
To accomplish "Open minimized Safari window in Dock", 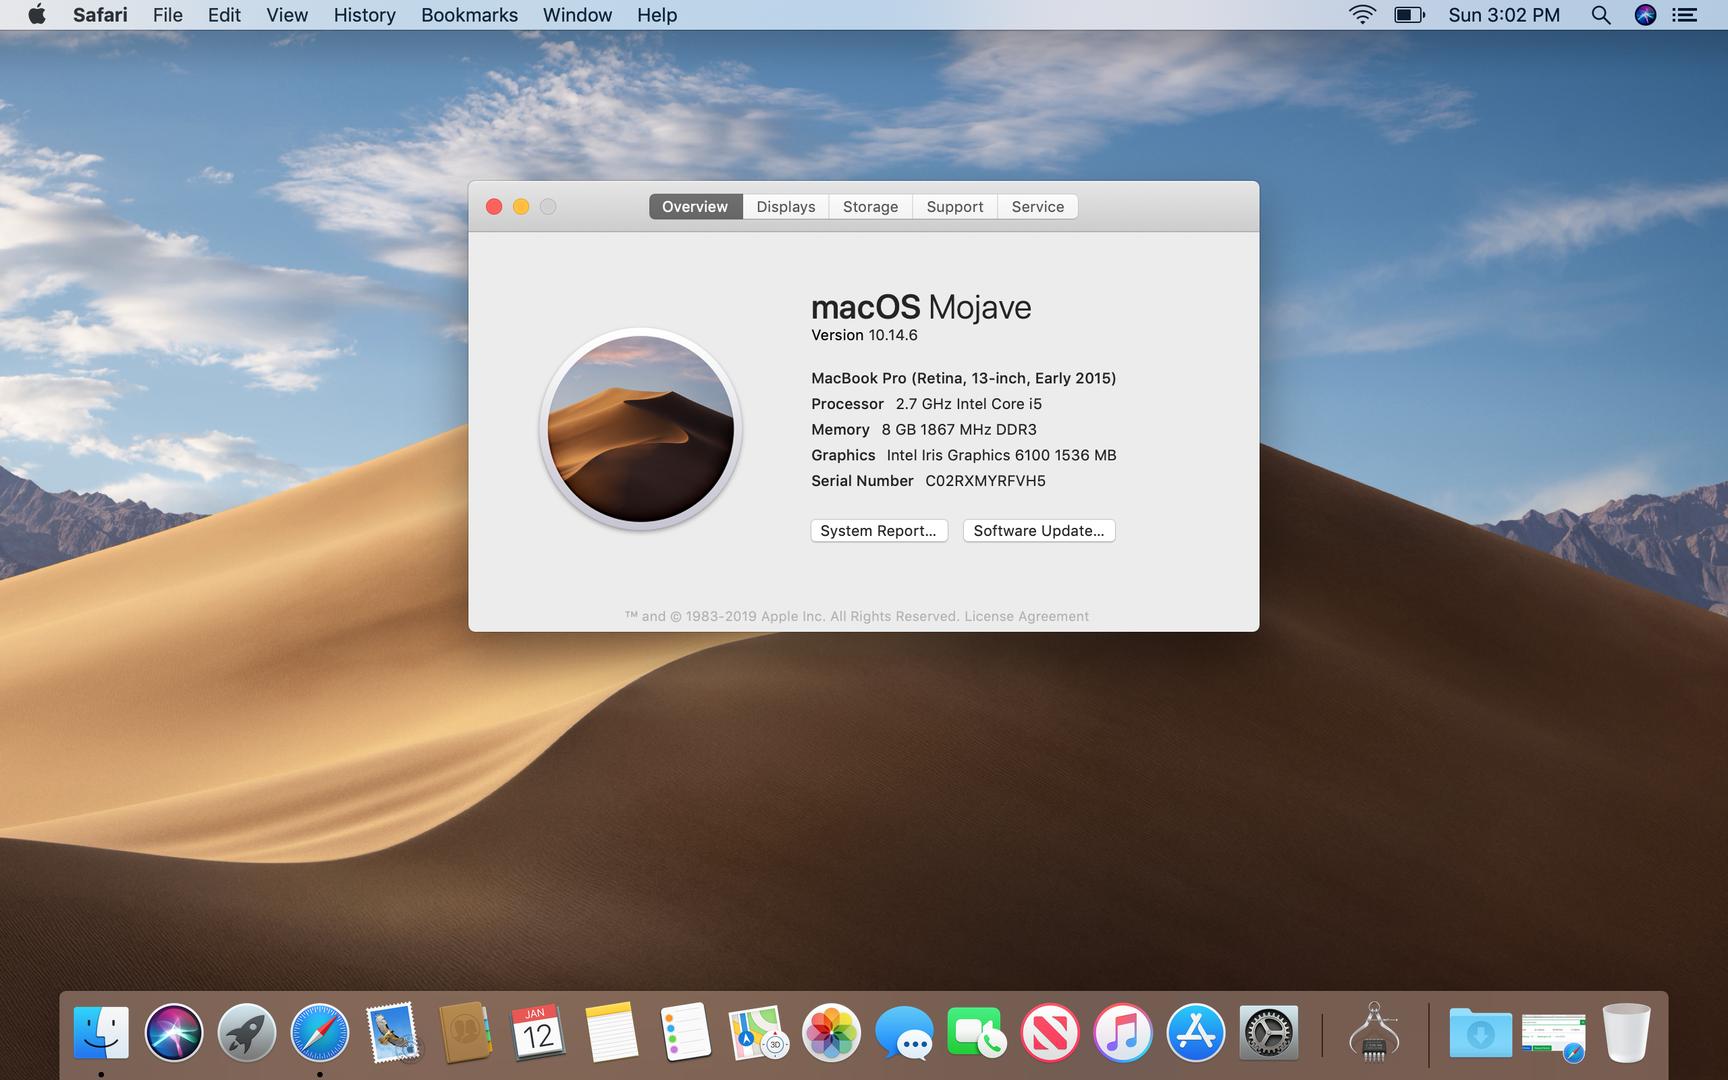I will tap(1554, 1036).
